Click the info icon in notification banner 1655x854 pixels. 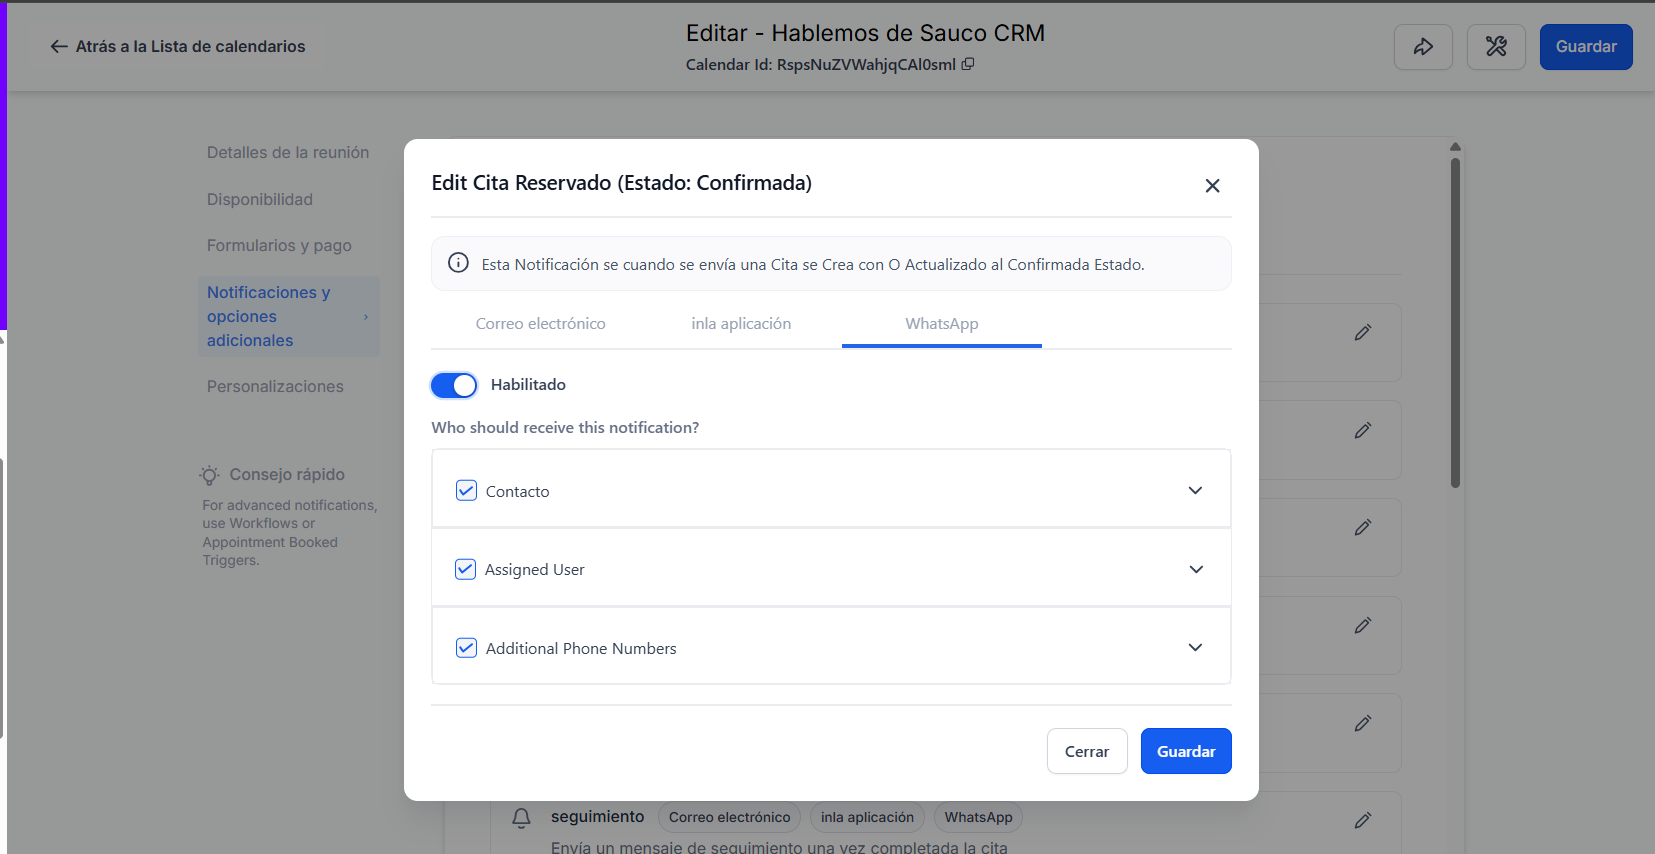458,263
